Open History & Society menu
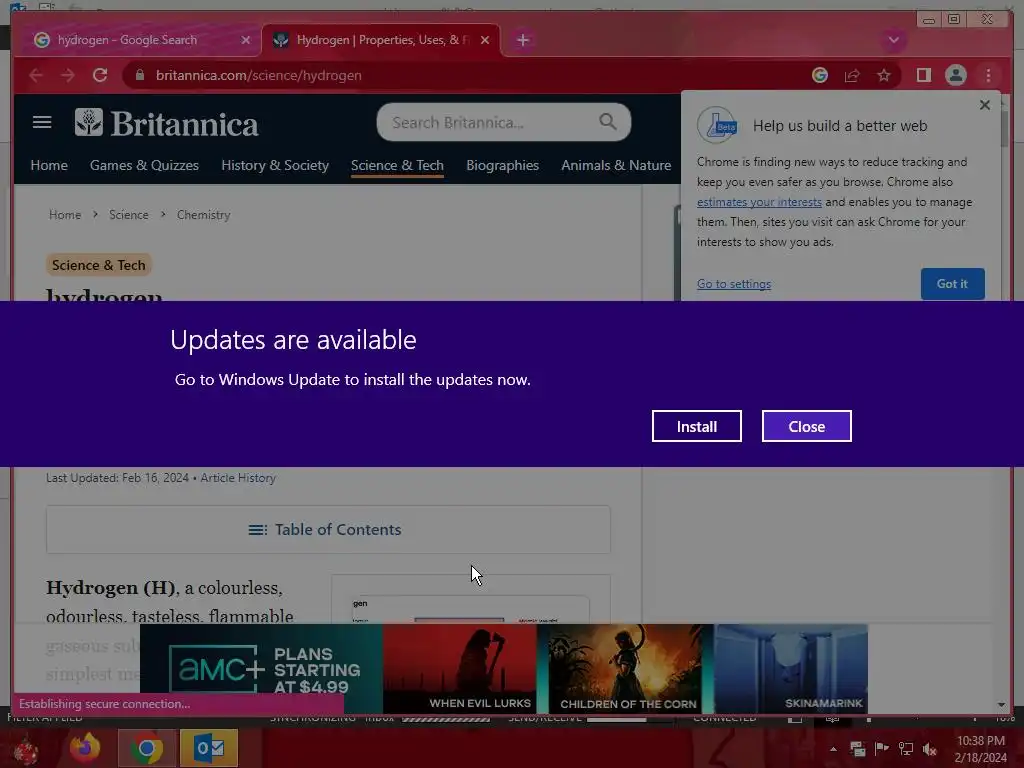The width and height of the screenshot is (1024, 768). point(275,165)
